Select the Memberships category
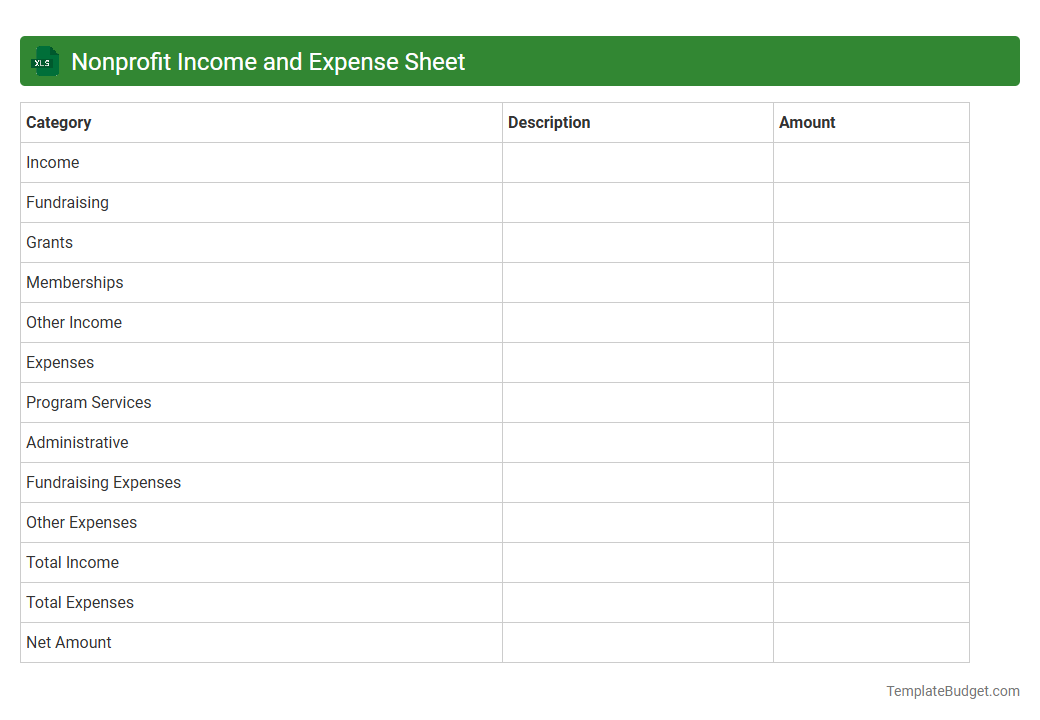The image size is (1040, 720). click(75, 282)
